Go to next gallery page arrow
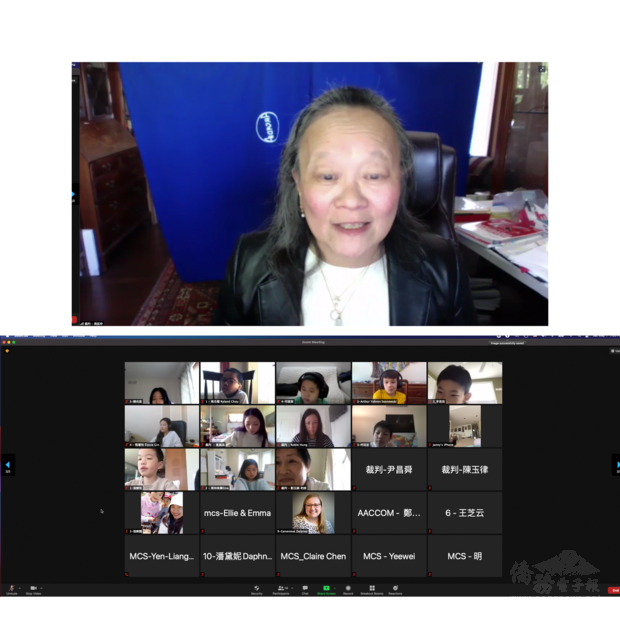The height and width of the screenshot is (620, 620). 614,465
